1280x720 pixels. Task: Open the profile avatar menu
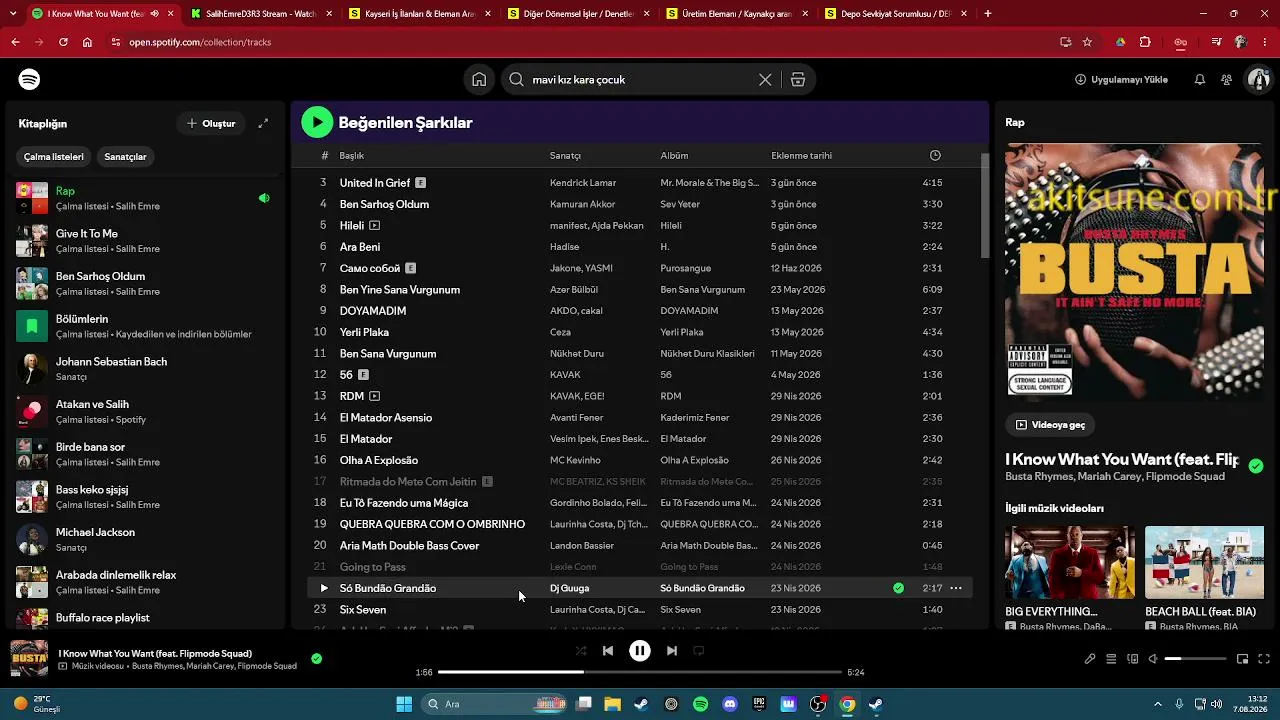point(1257,80)
